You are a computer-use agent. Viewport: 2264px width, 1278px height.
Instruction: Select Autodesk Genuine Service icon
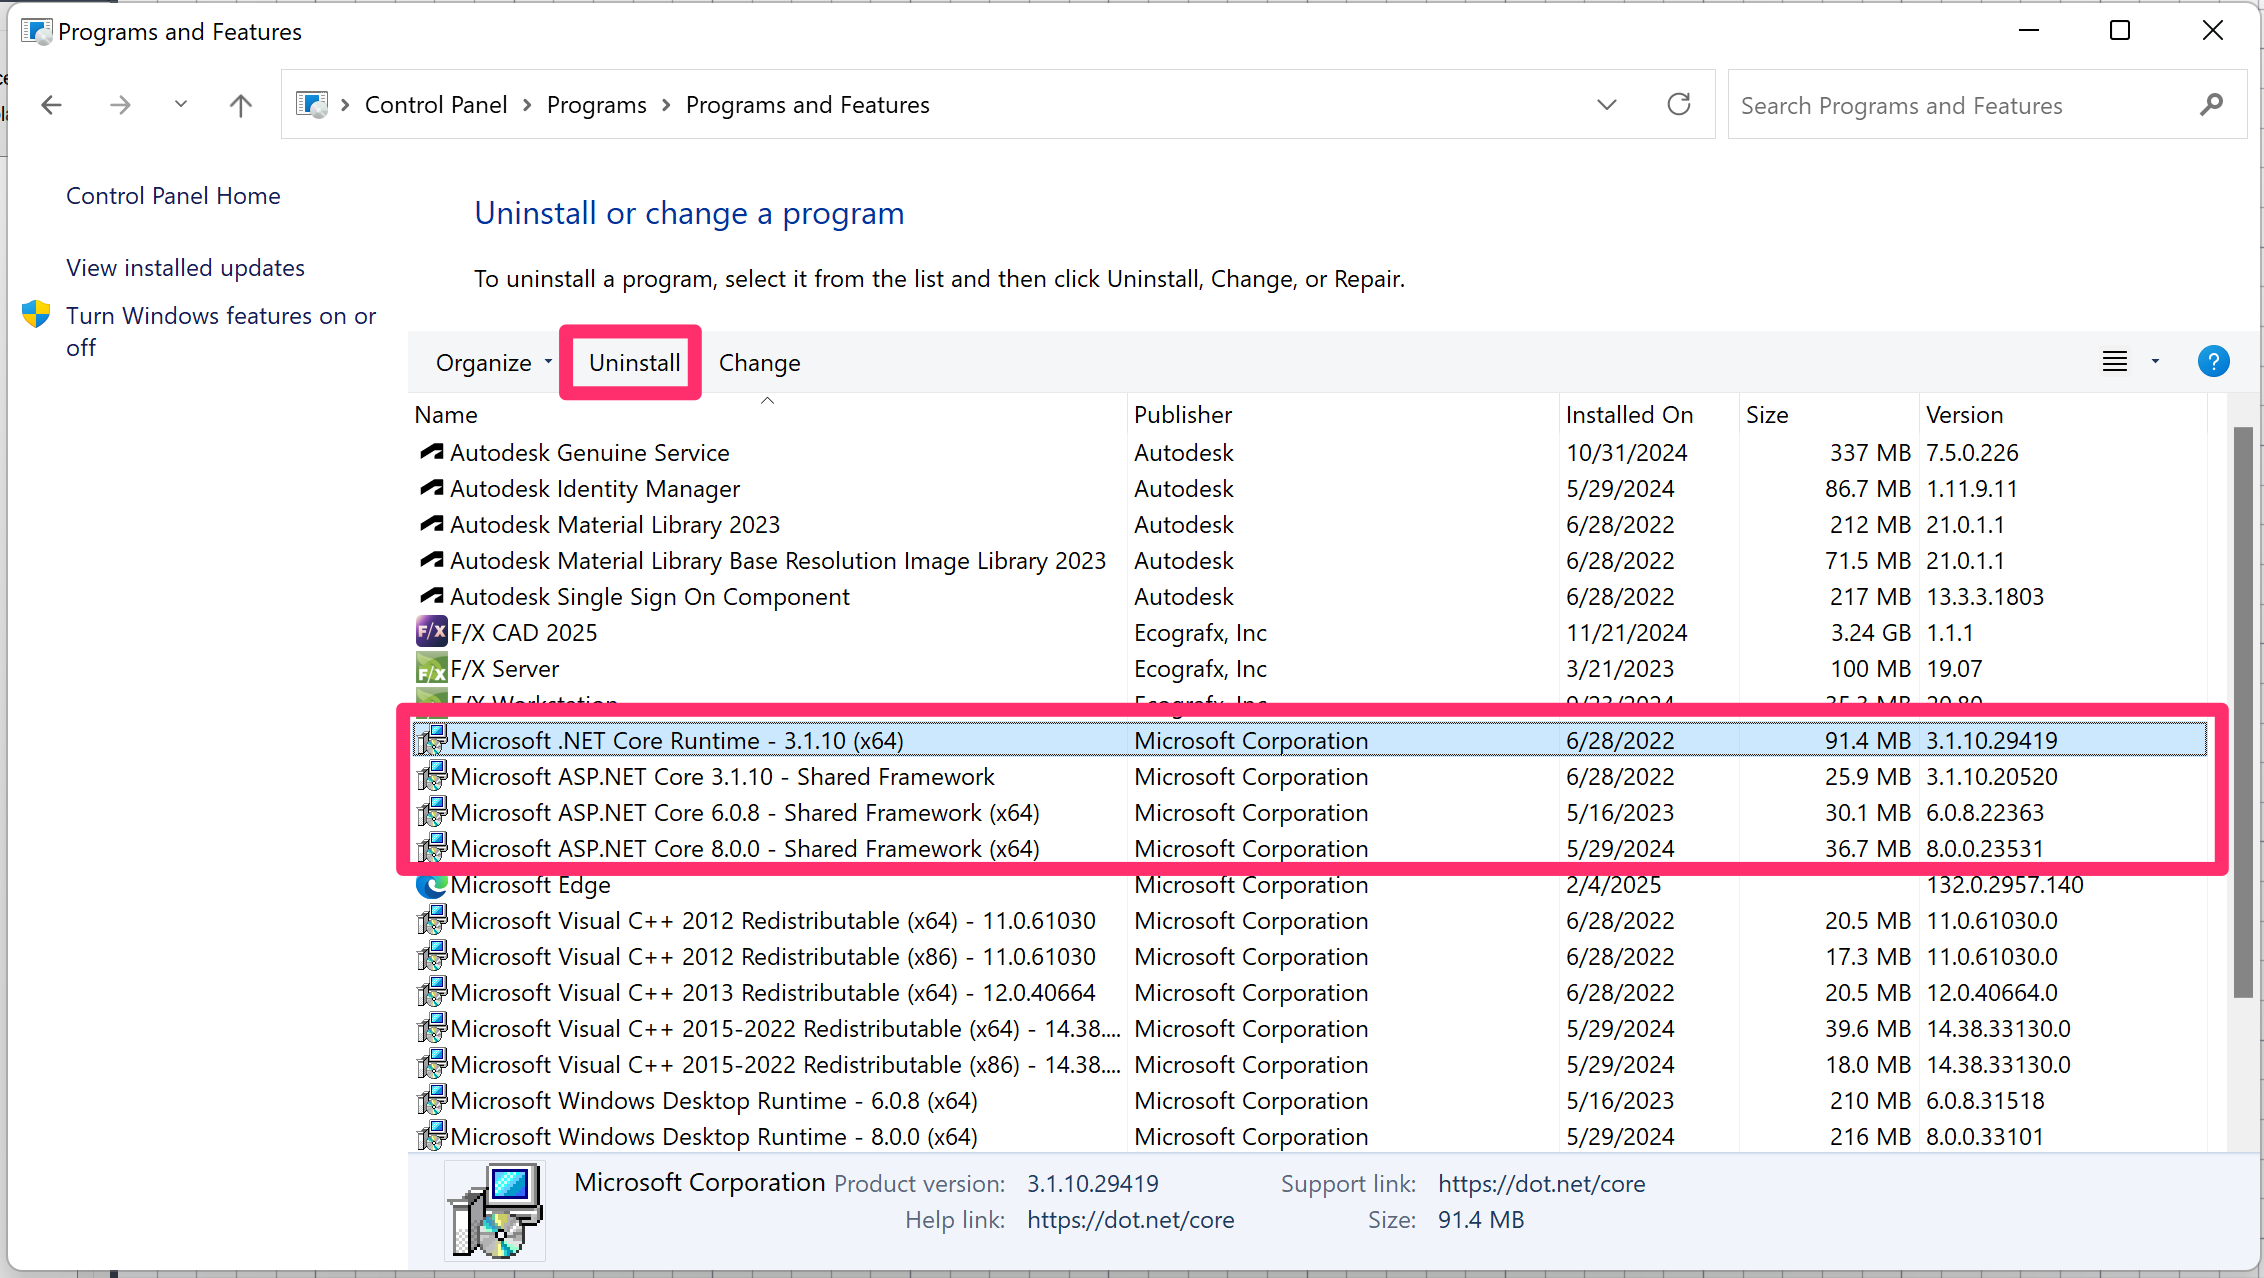[x=431, y=453]
